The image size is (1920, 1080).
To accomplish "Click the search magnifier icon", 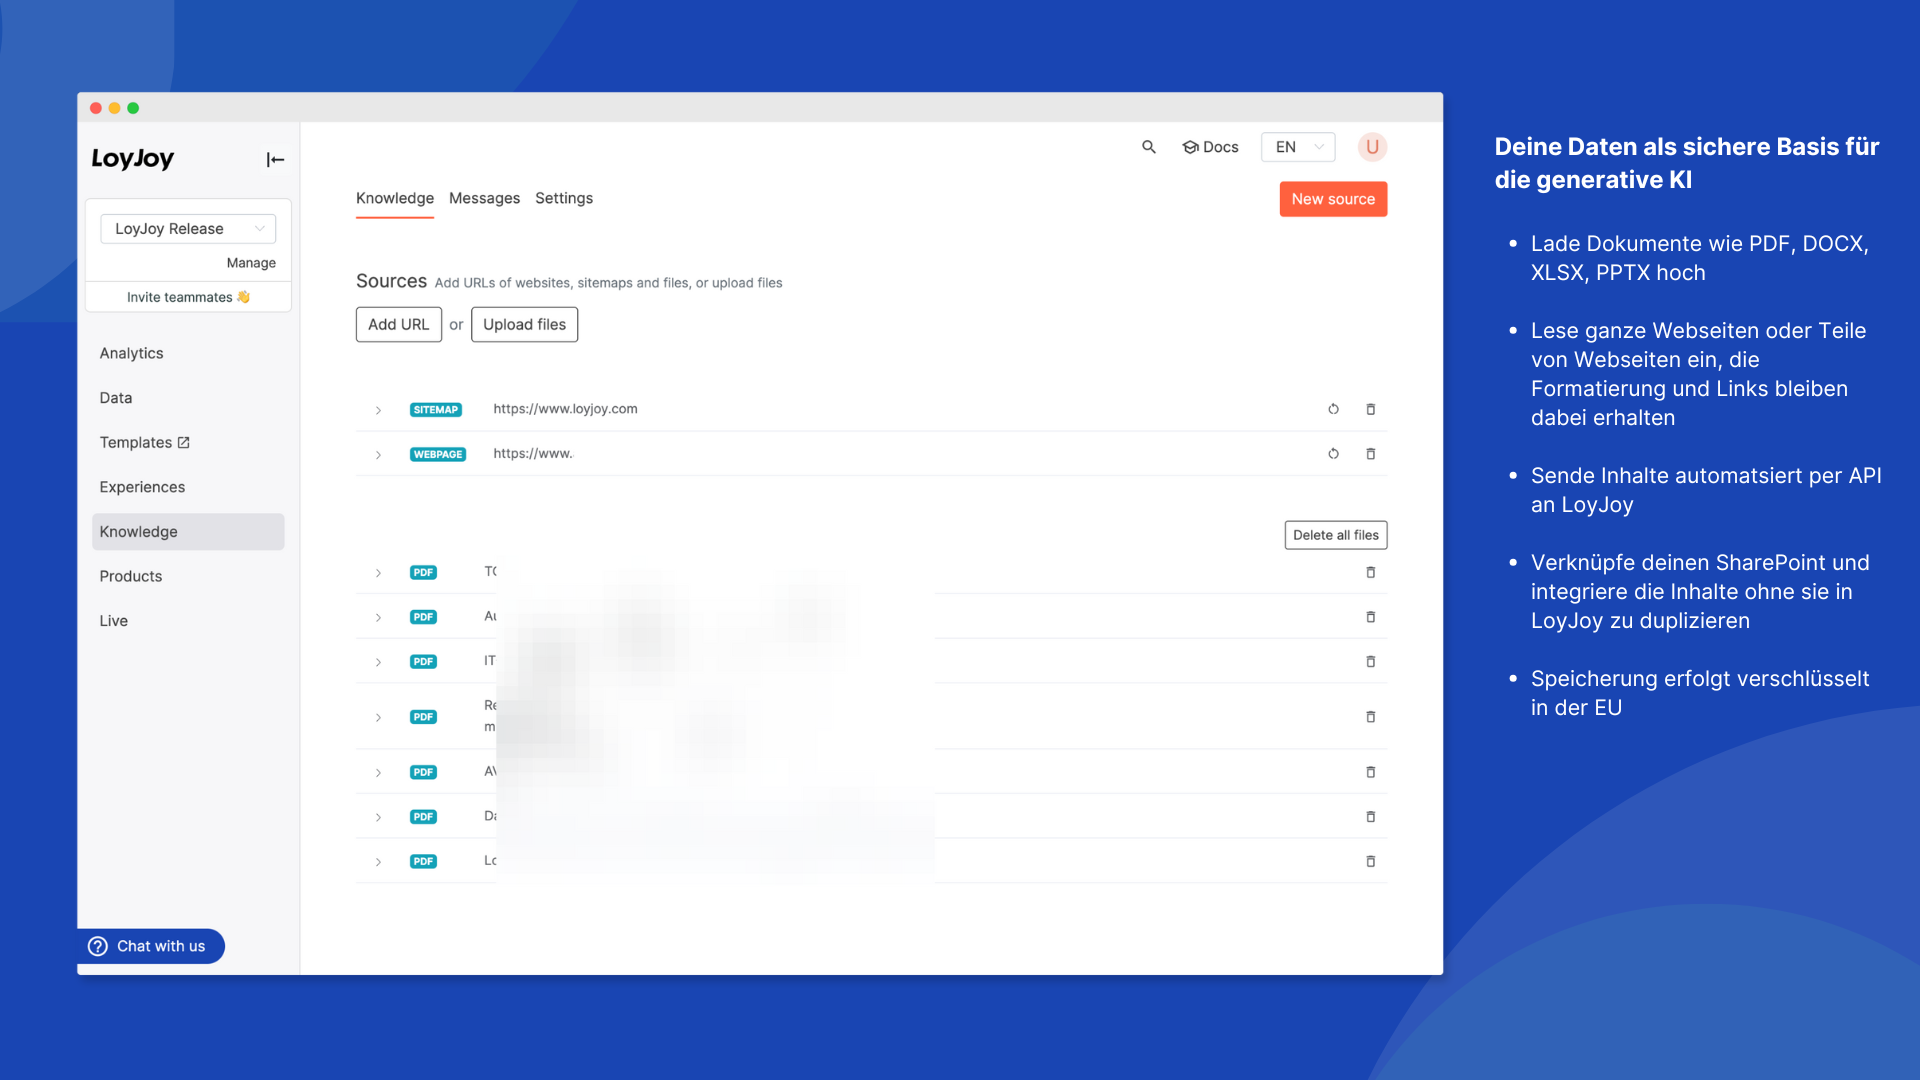I will [x=1149, y=147].
